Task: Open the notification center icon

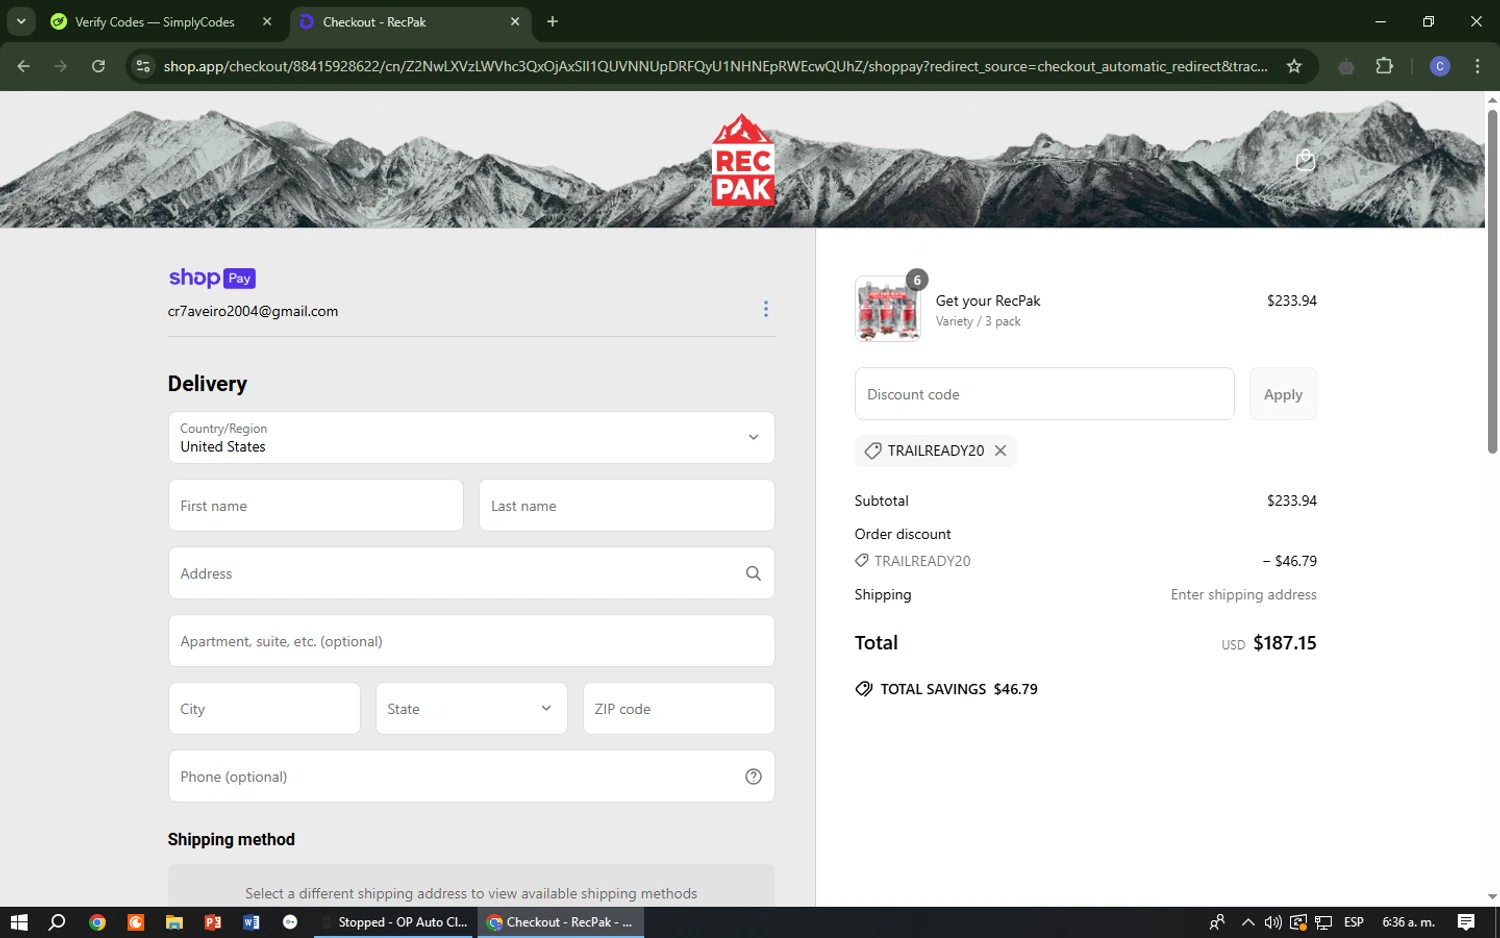Action: pyautogui.click(x=1466, y=922)
